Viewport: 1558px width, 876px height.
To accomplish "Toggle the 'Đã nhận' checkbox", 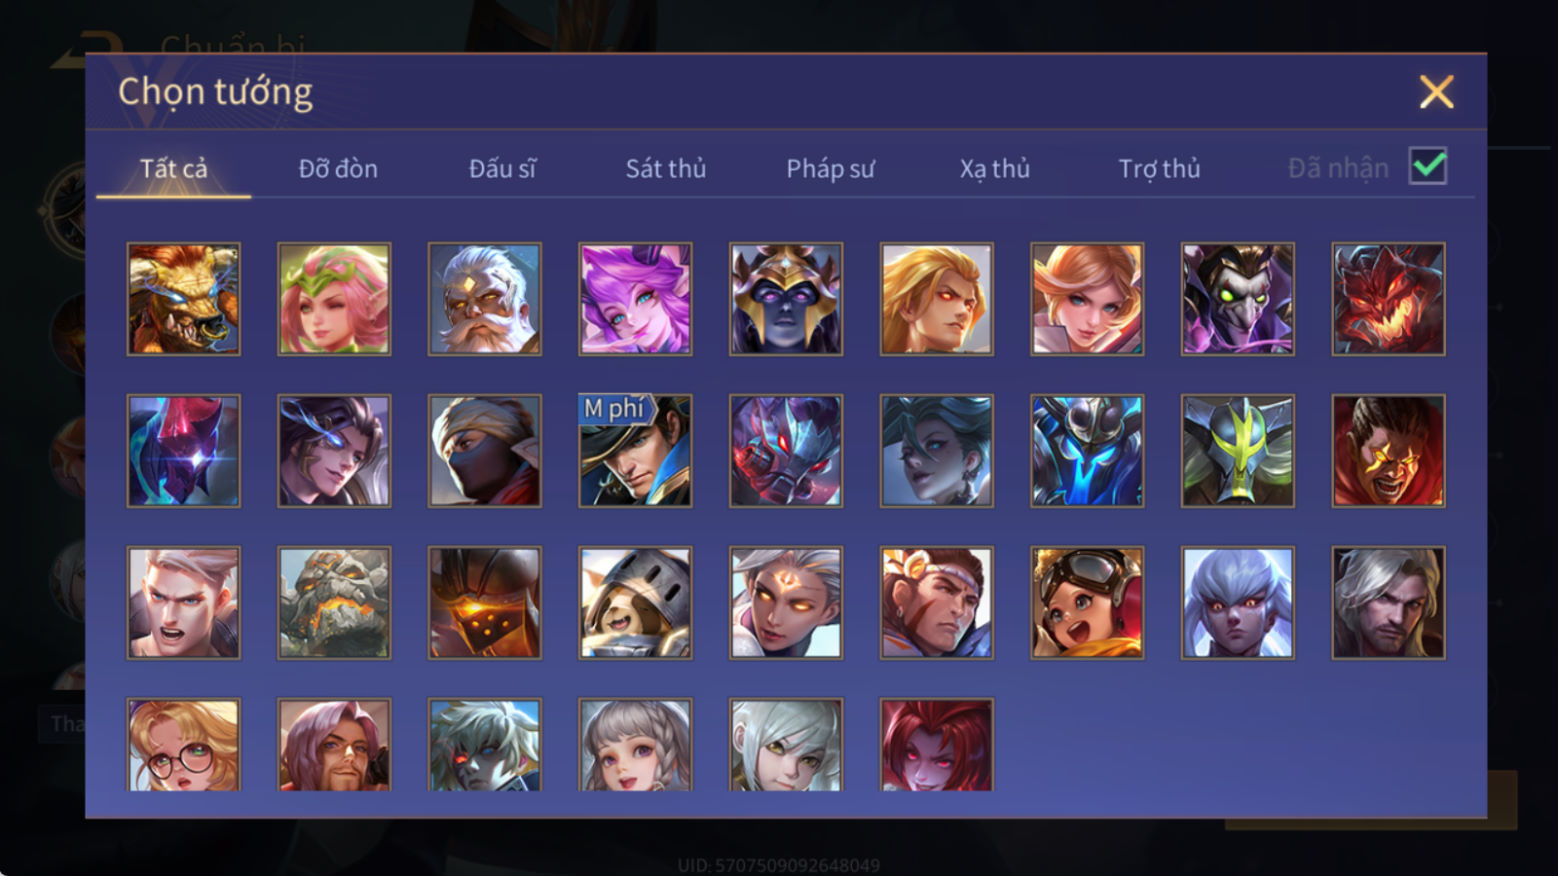I will click(x=1427, y=166).
